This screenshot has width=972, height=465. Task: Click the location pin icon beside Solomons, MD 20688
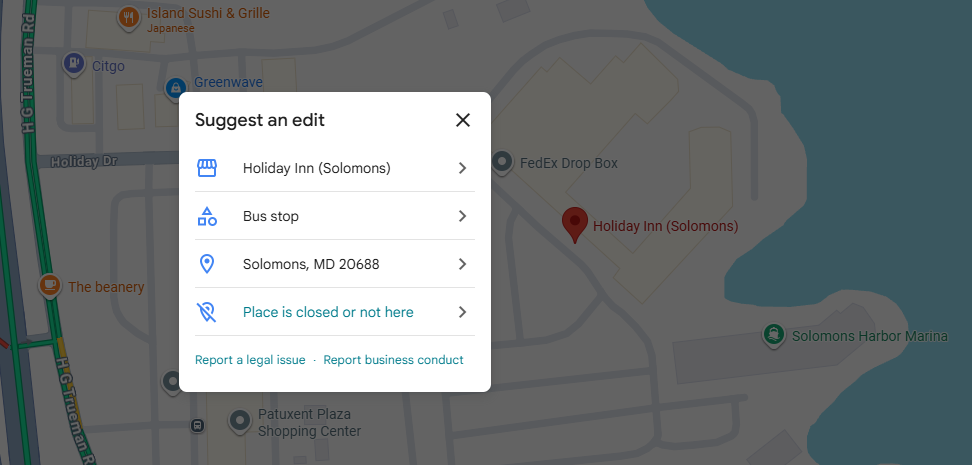tap(207, 264)
